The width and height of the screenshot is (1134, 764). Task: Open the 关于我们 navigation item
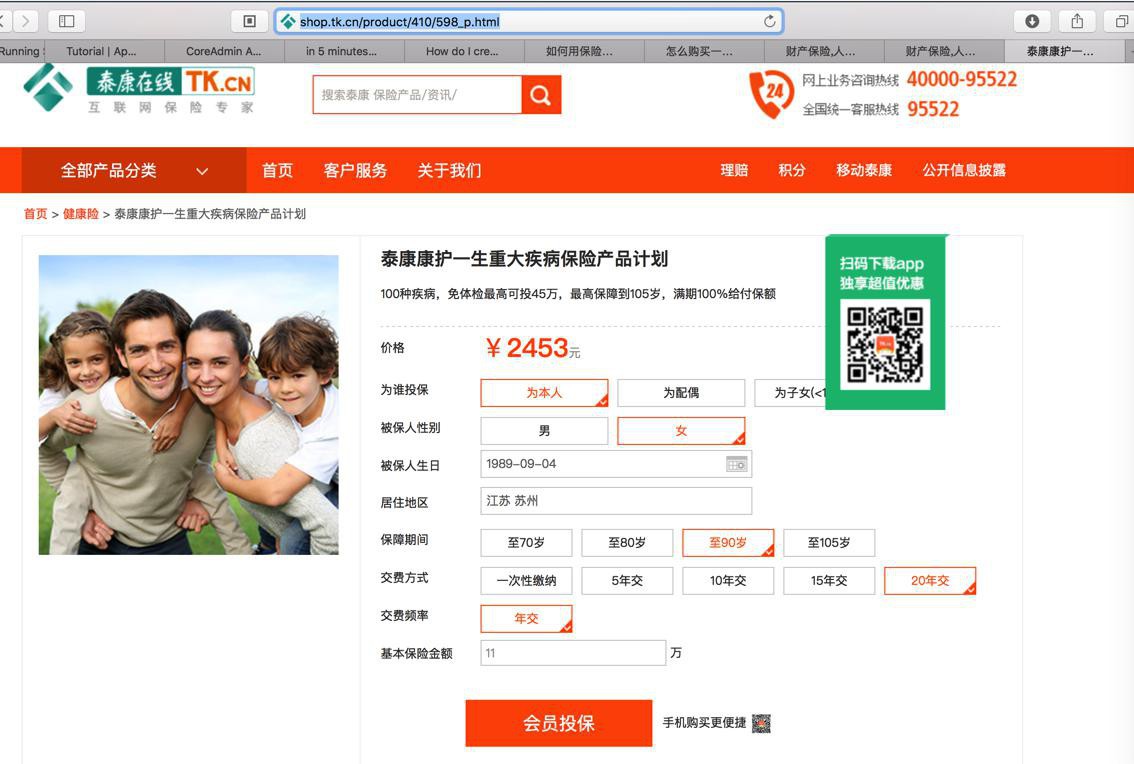coord(449,171)
